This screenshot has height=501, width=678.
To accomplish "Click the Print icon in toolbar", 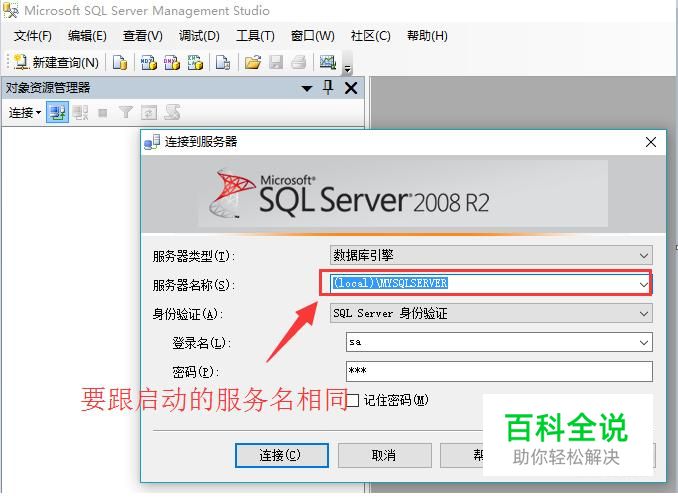I will [299, 63].
